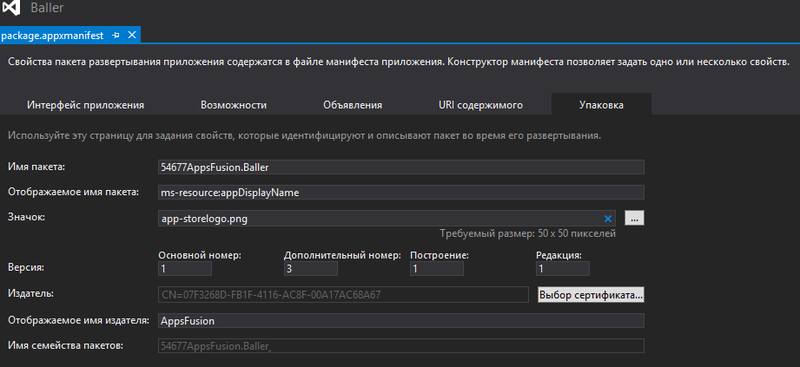Click the Используйте эту страницу description text

[x=305, y=136]
